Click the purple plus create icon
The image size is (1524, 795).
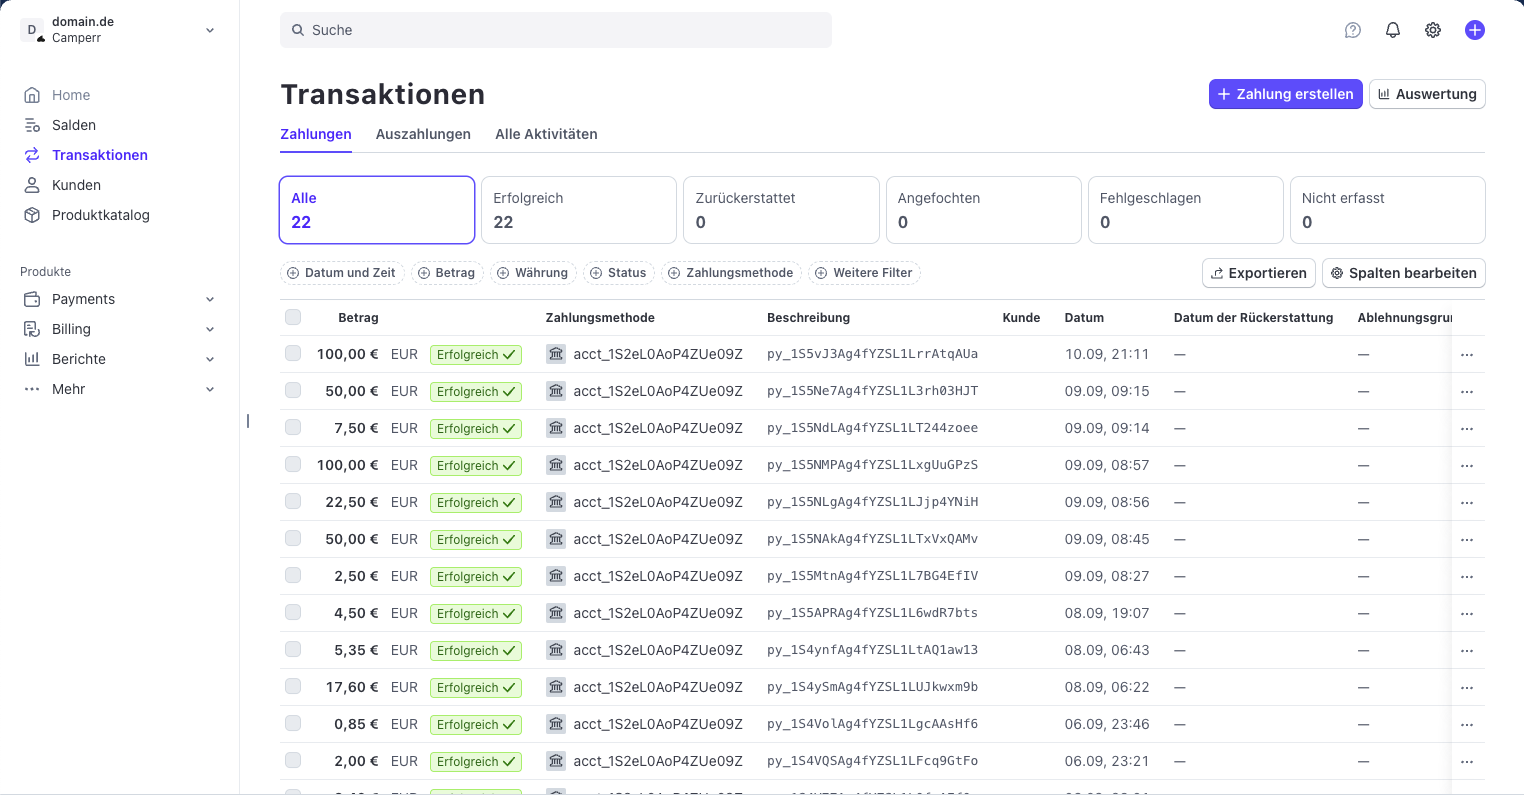pyautogui.click(x=1474, y=30)
